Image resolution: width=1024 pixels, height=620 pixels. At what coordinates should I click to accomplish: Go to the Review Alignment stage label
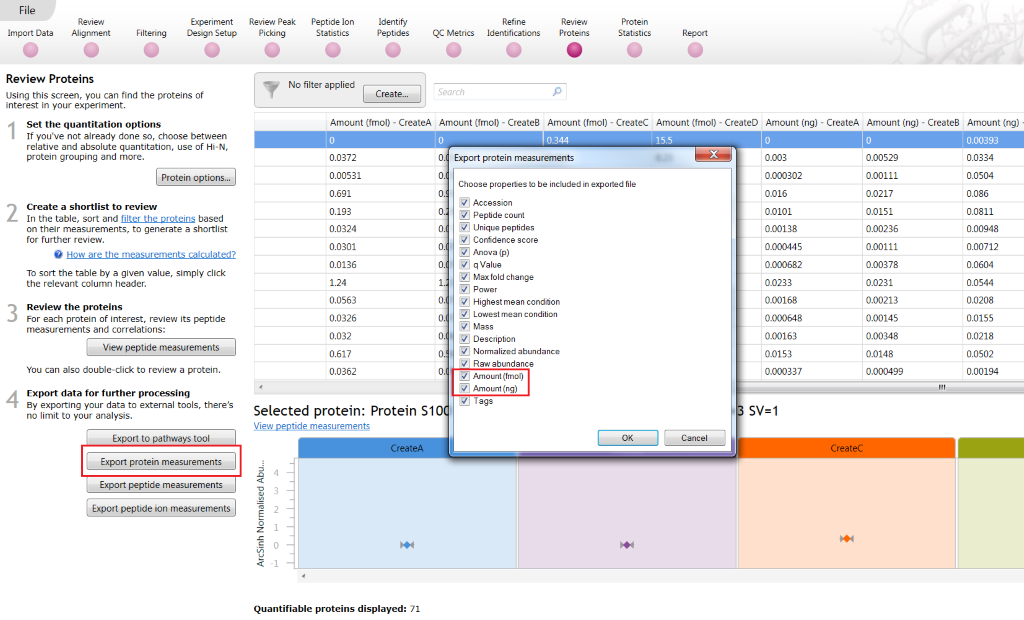(91, 27)
